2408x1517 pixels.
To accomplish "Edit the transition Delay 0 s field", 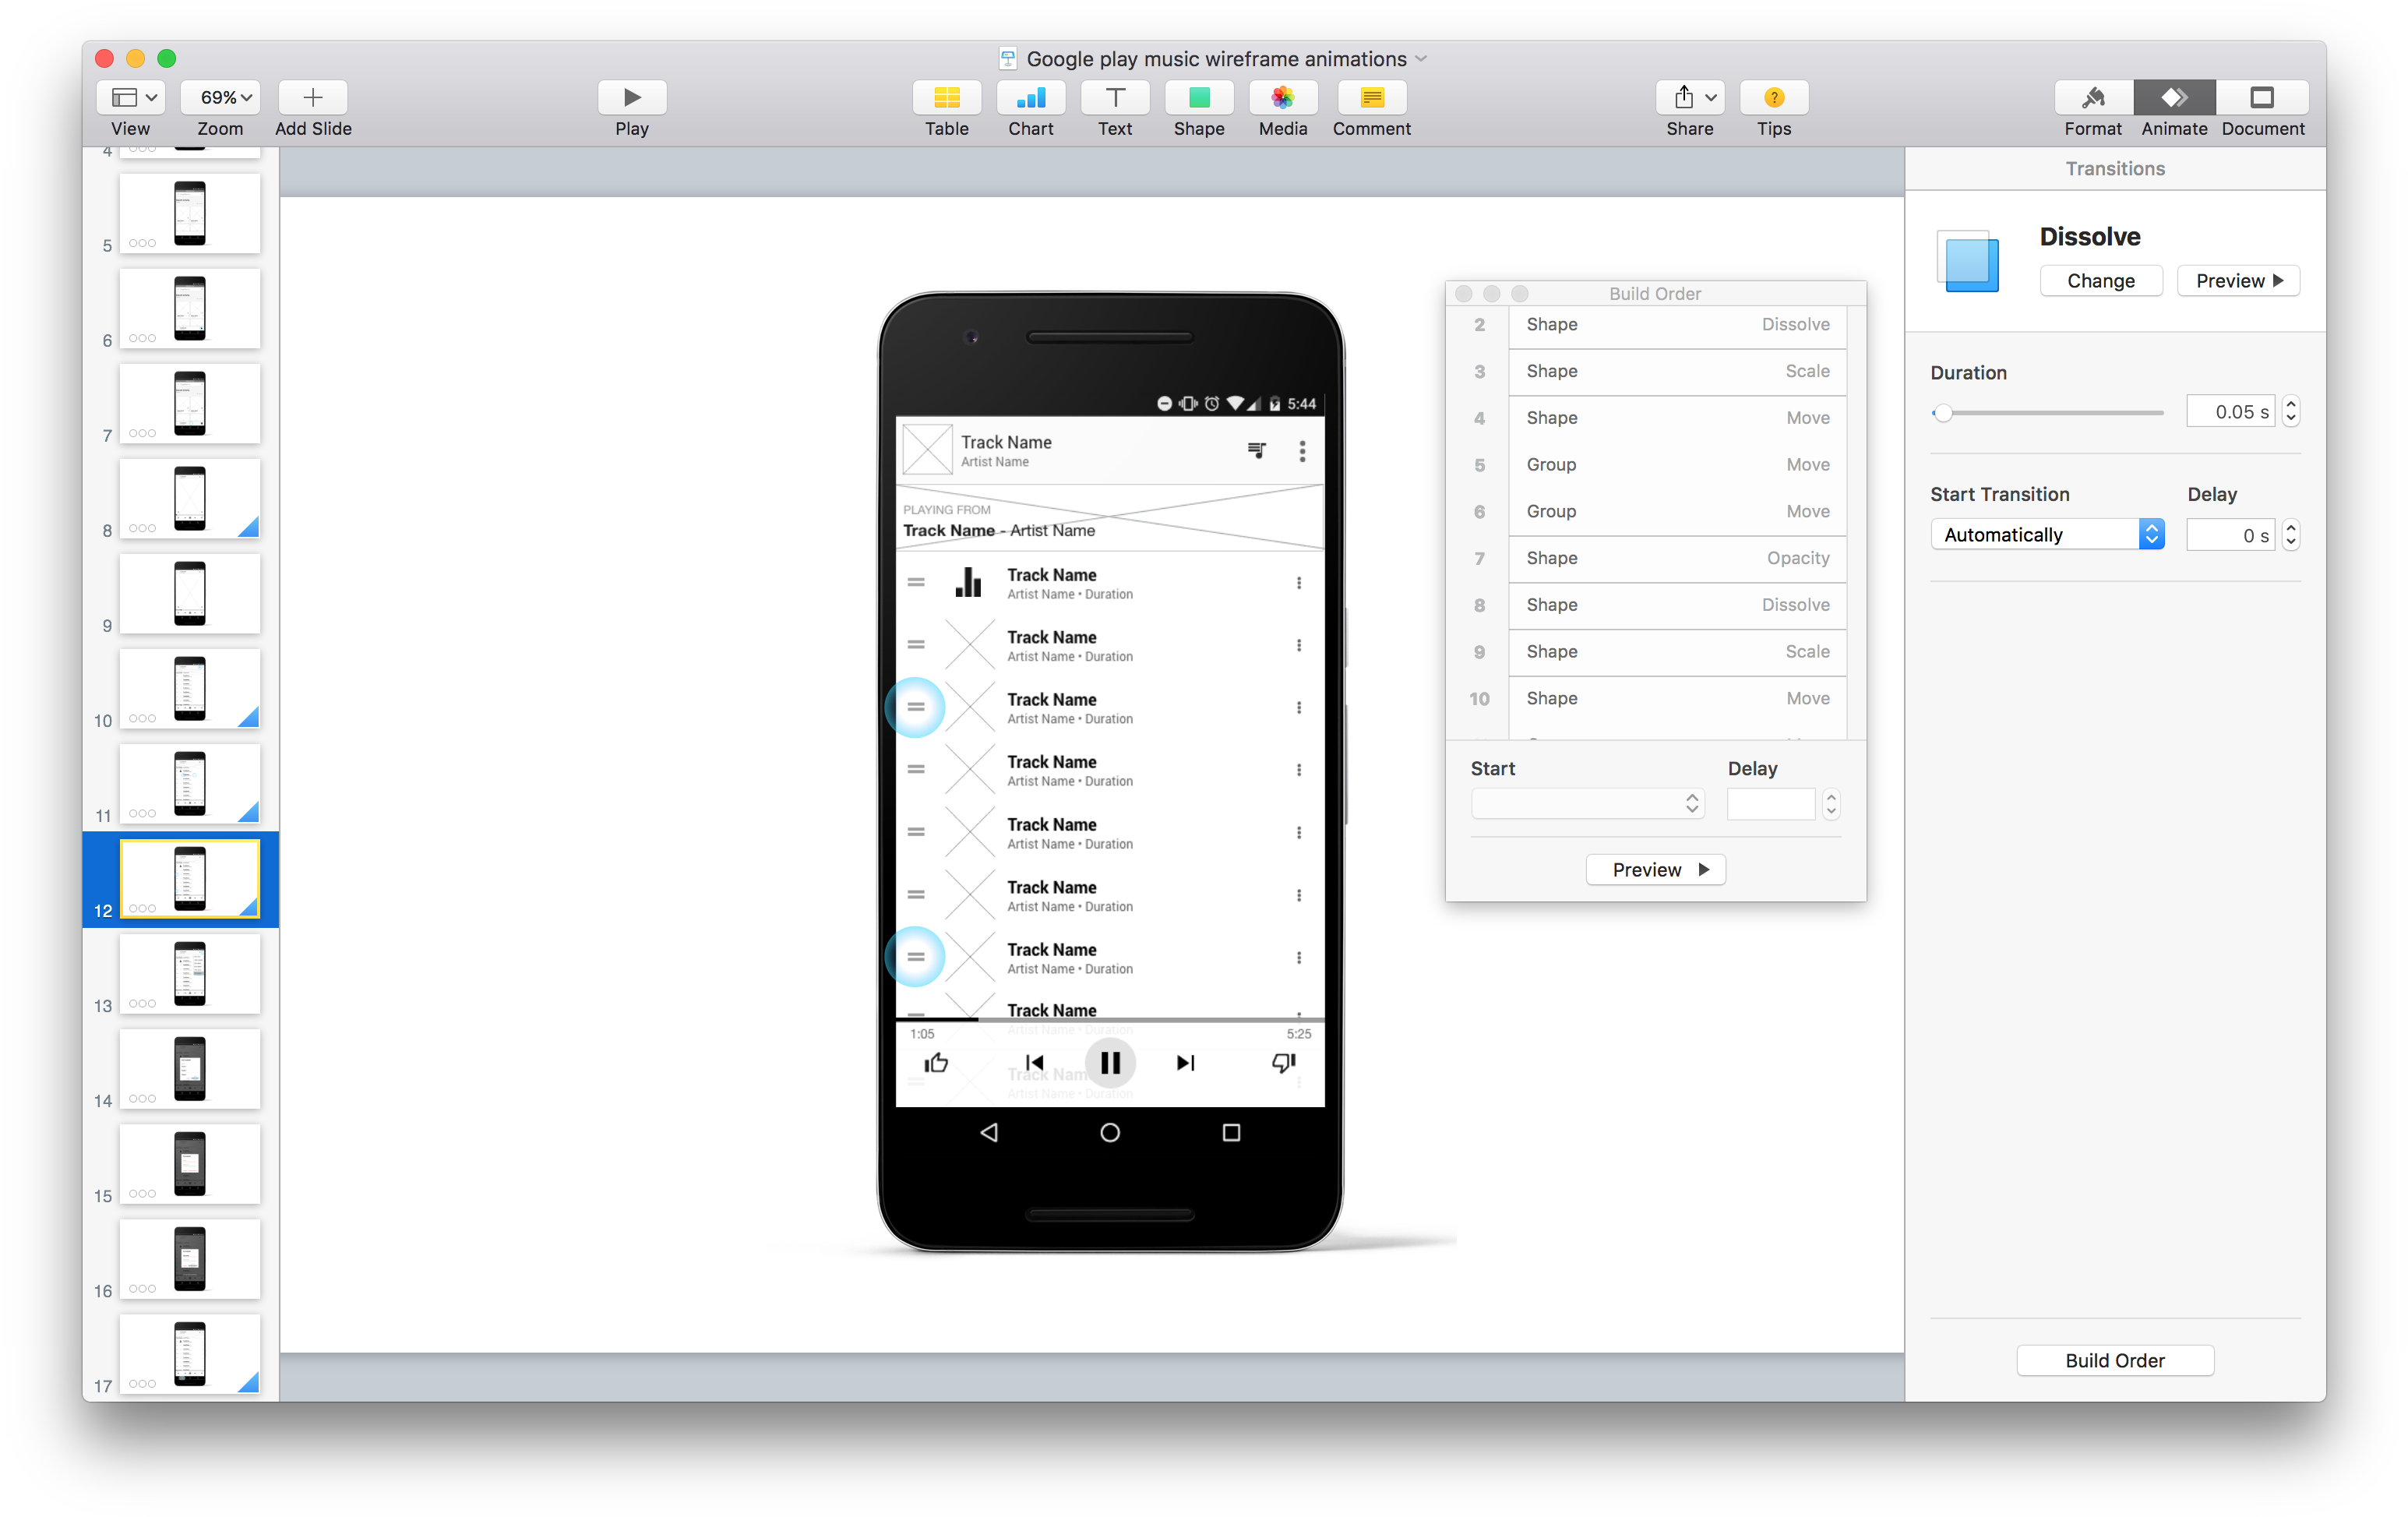I will [2231, 535].
